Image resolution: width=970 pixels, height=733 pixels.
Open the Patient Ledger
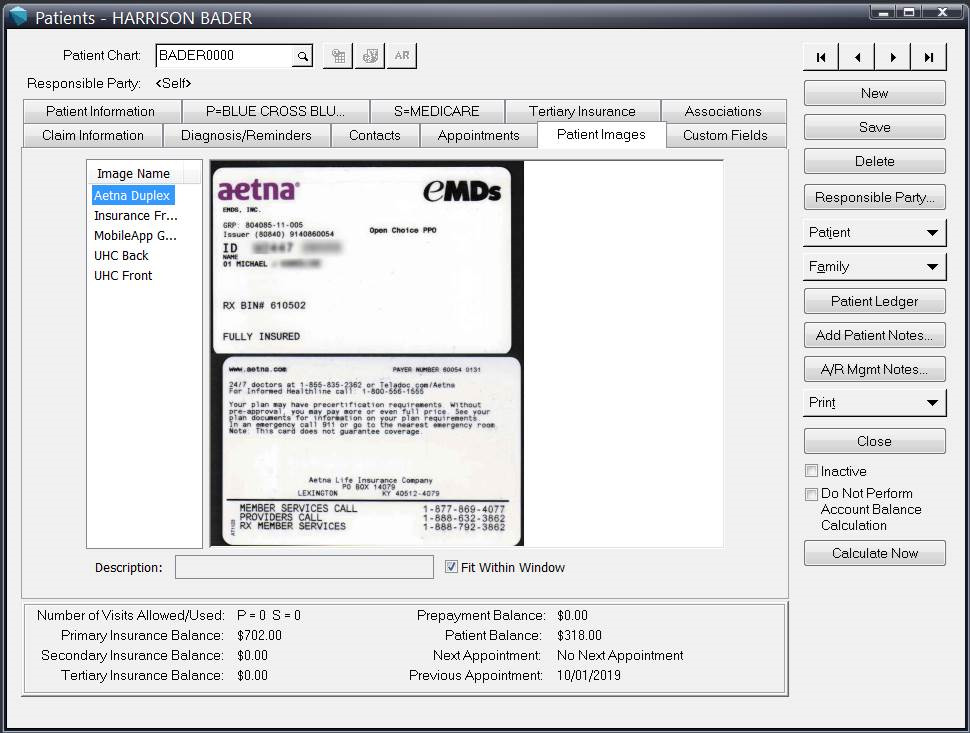pos(875,301)
